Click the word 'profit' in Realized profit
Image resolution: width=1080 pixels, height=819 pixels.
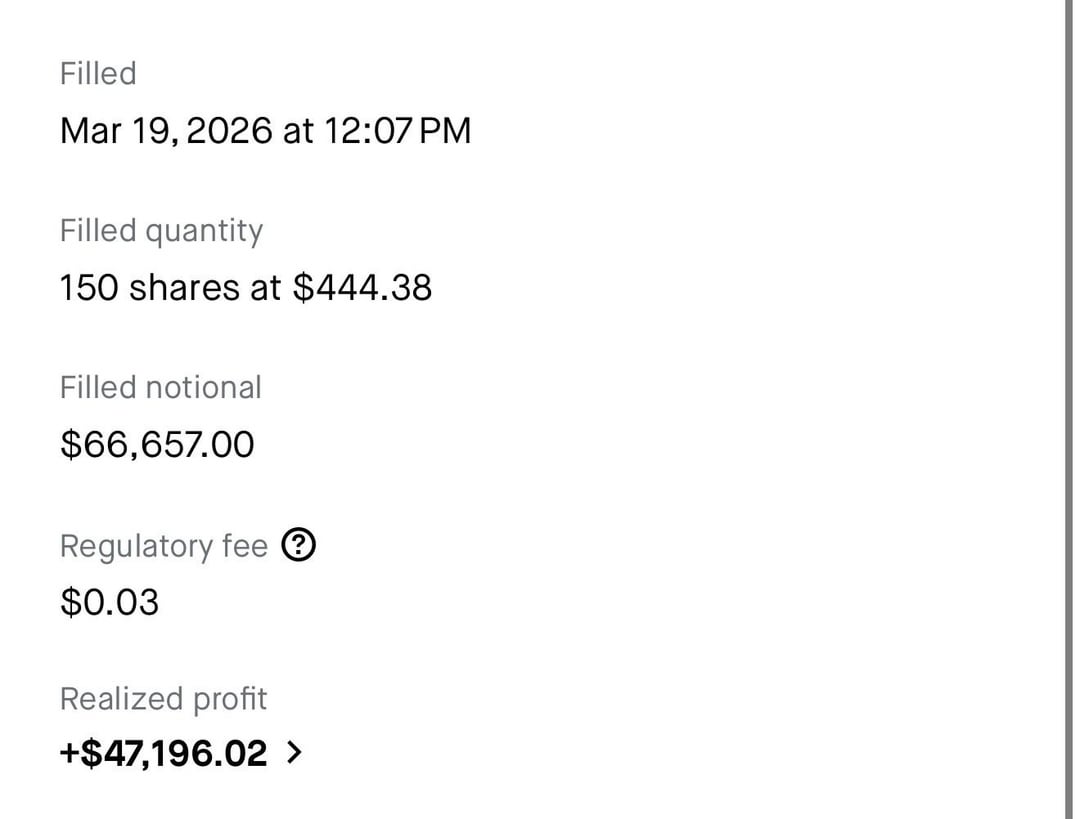click(x=229, y=698)
